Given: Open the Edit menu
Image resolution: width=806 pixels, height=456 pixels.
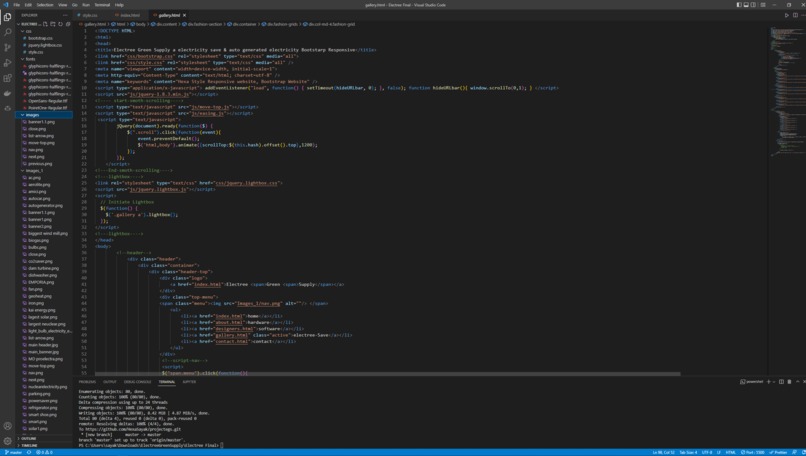Looking at the screenshot, I should click(28, 5).
